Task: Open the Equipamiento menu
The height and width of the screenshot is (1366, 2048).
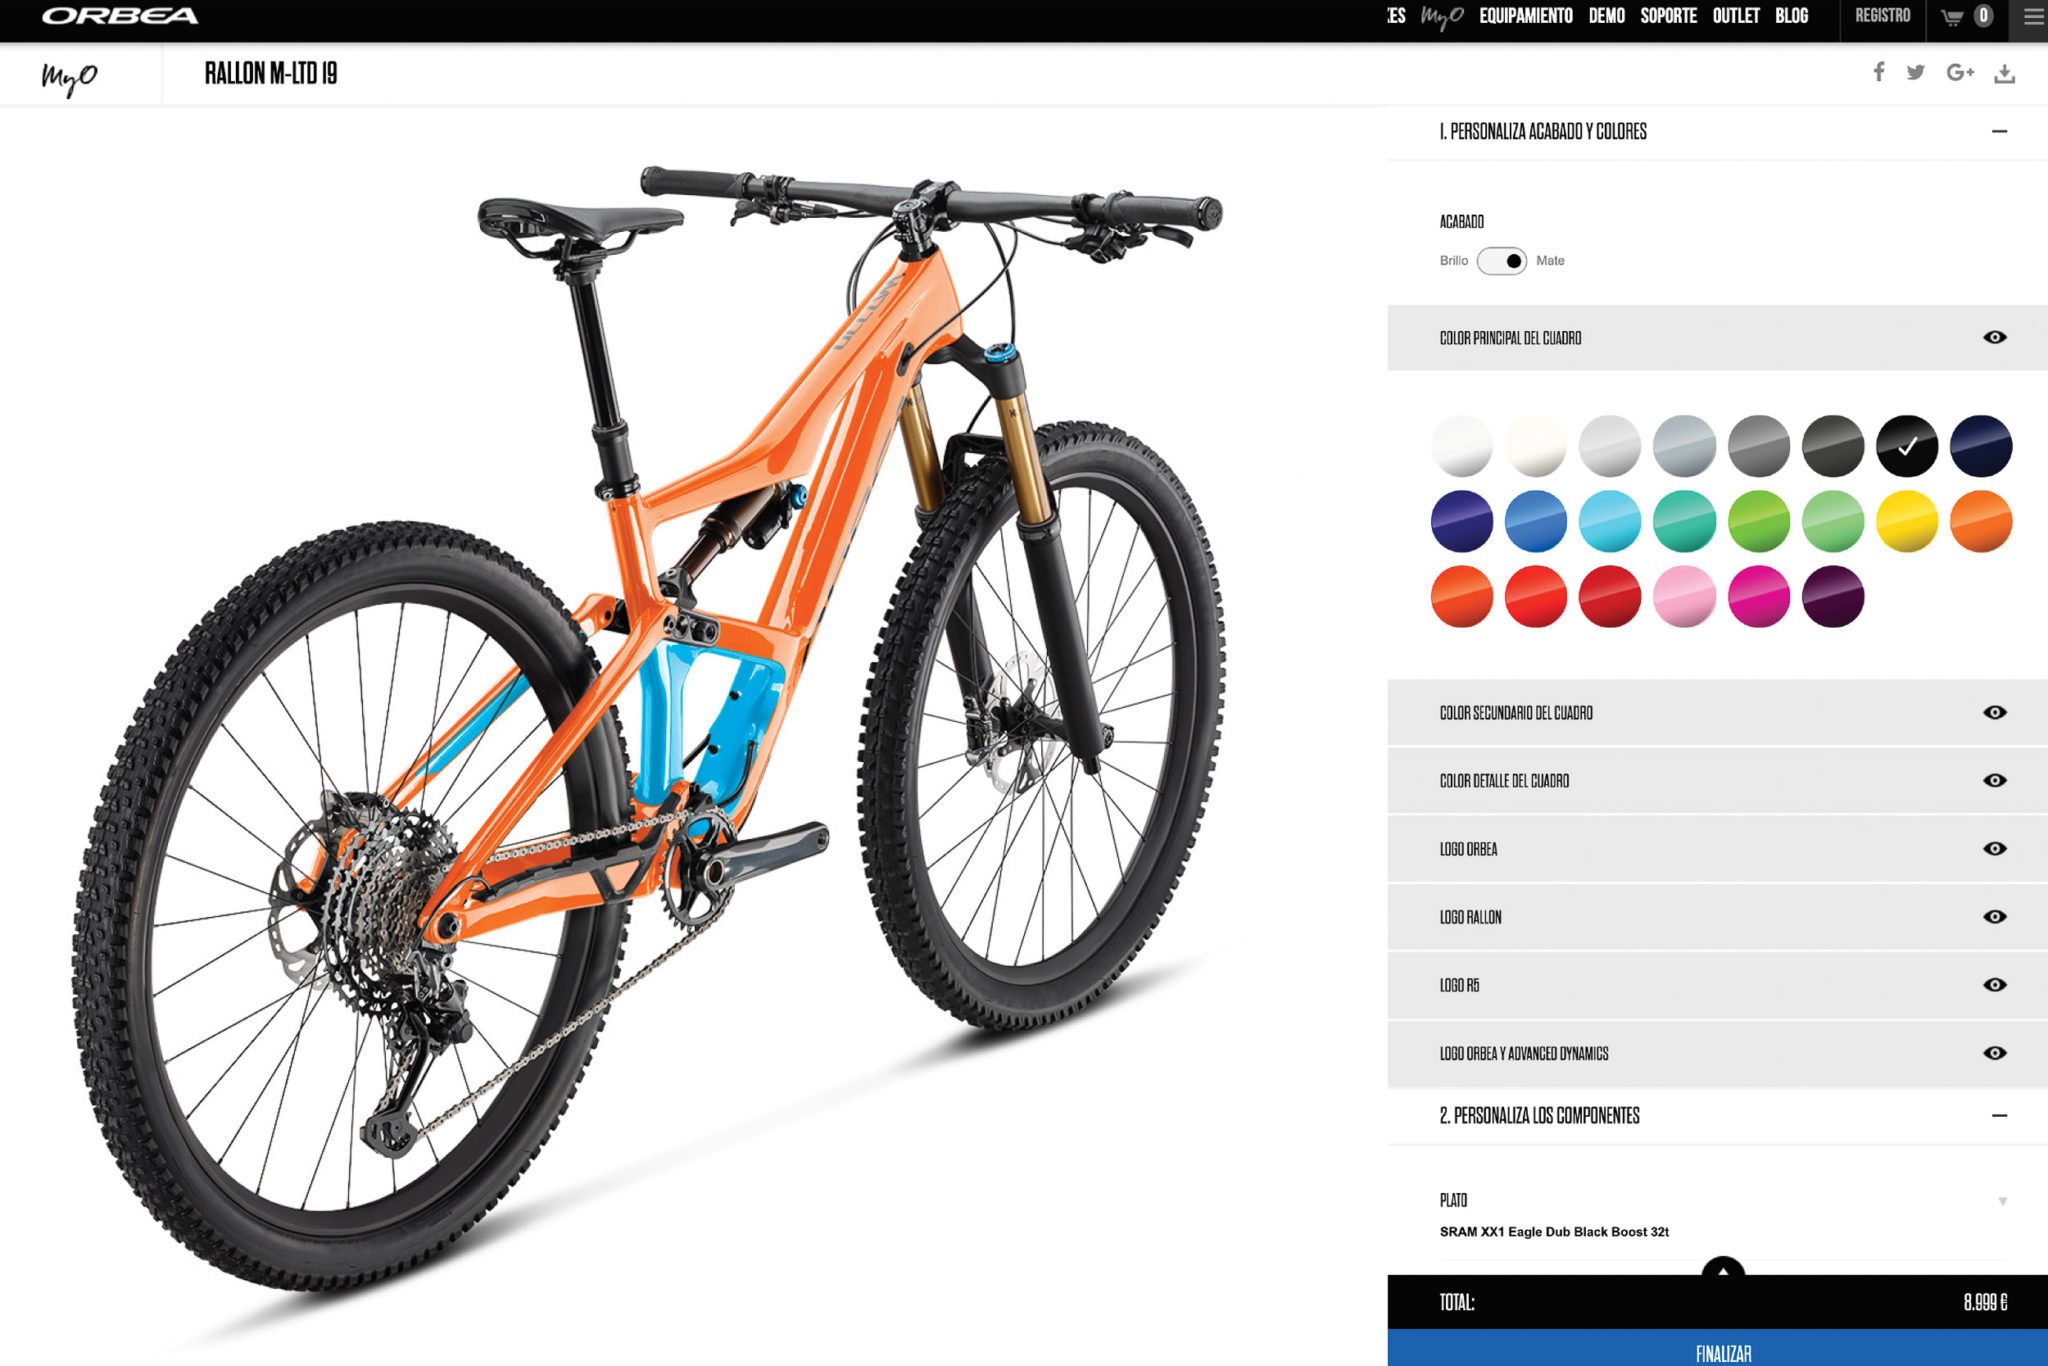Action: [1526, 16]
